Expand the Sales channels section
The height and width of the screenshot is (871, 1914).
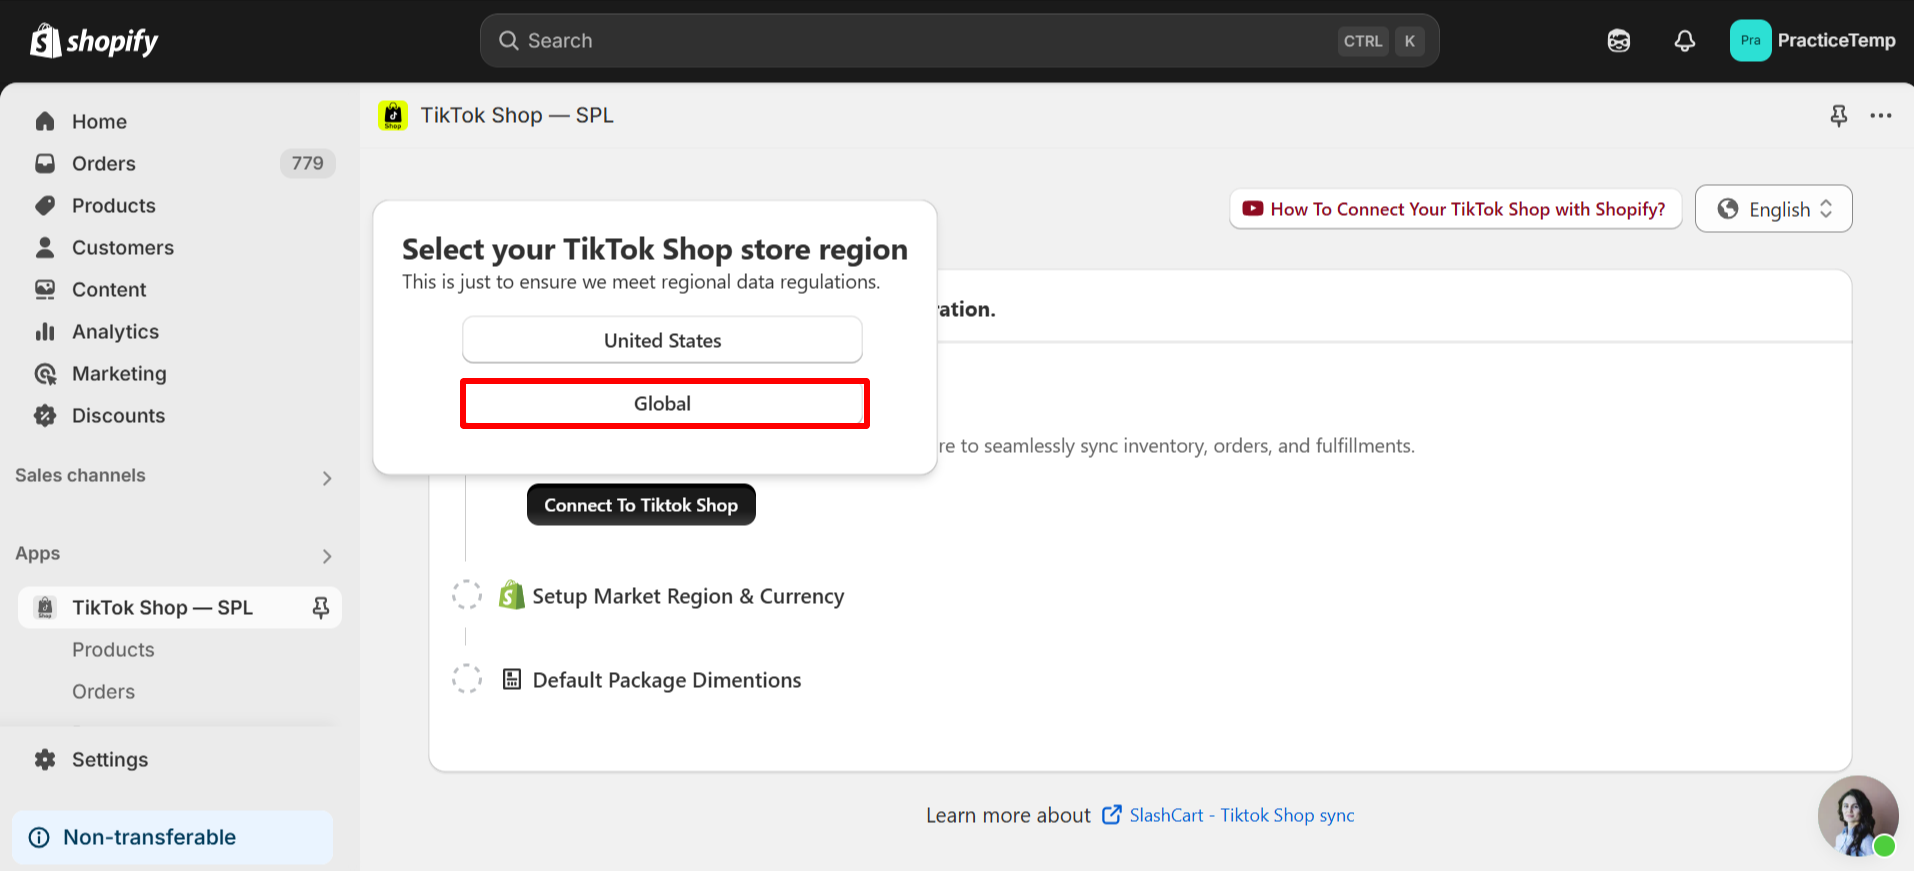click(326, 478)
